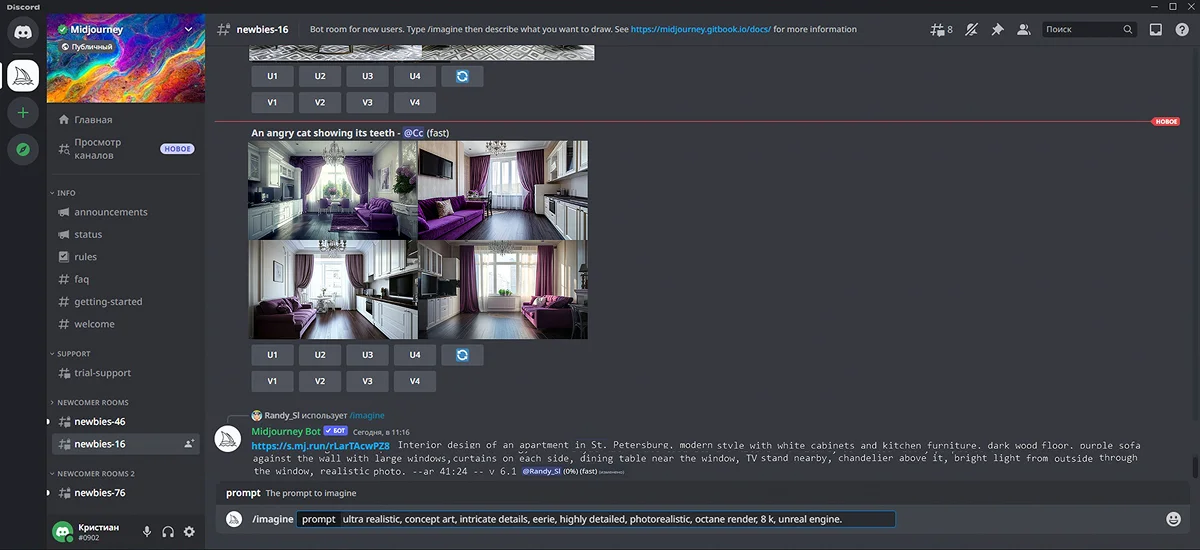
Task: Click the search field Поиск
Action: pyautogui.click(x=1090, y=30)
